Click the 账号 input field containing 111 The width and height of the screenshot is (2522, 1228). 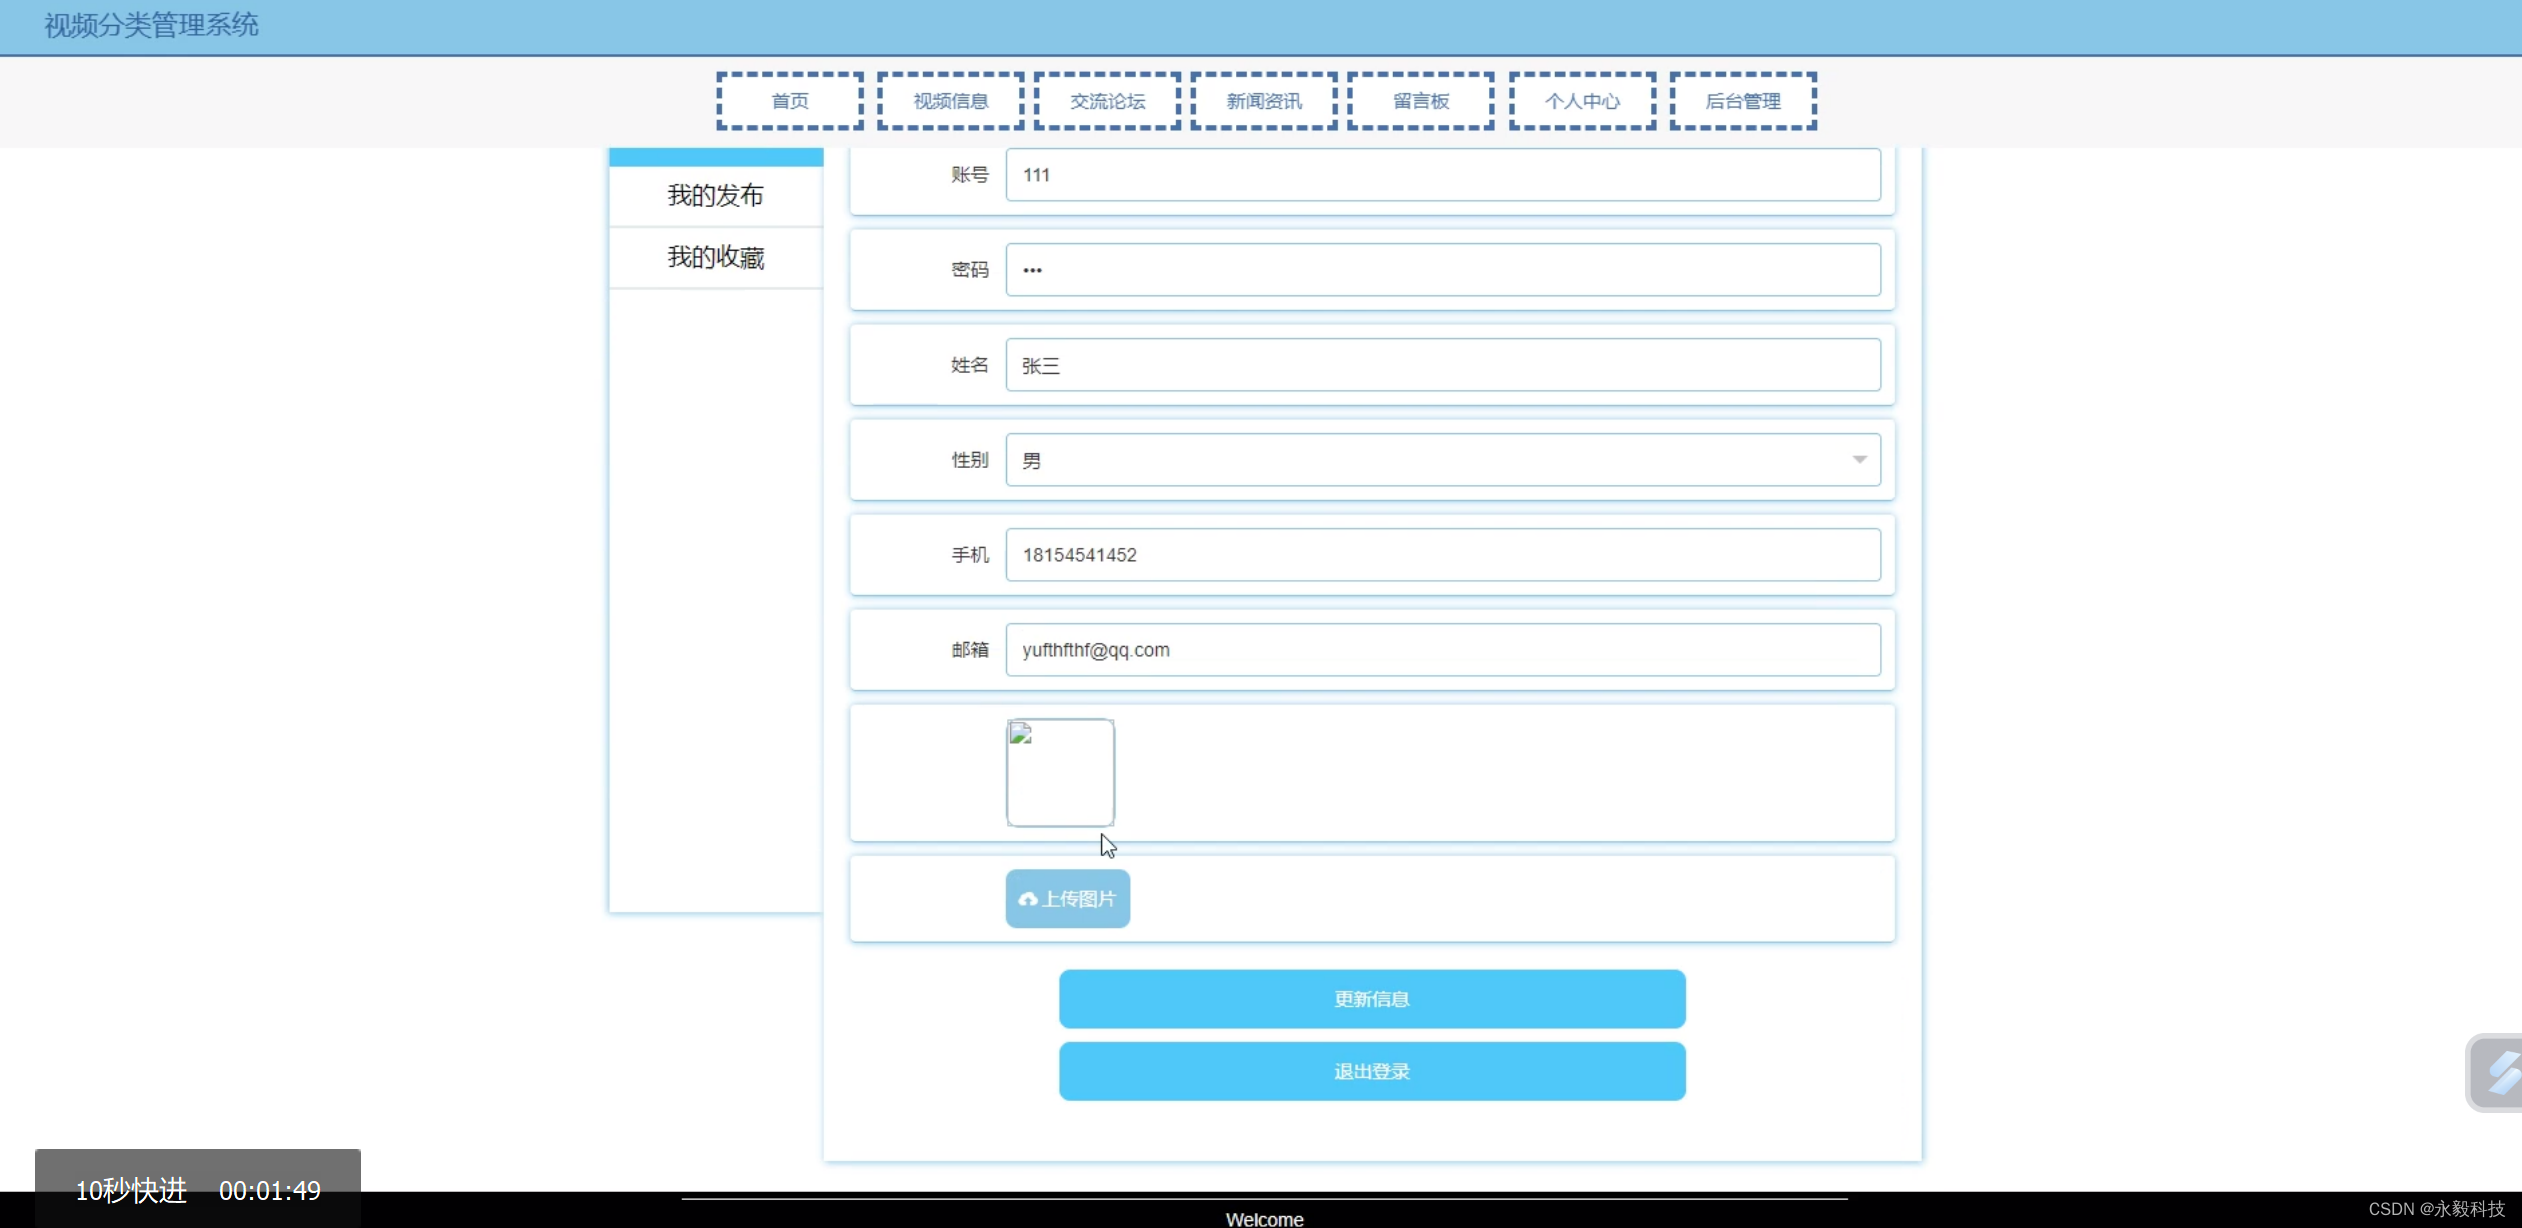[1442, 175]
